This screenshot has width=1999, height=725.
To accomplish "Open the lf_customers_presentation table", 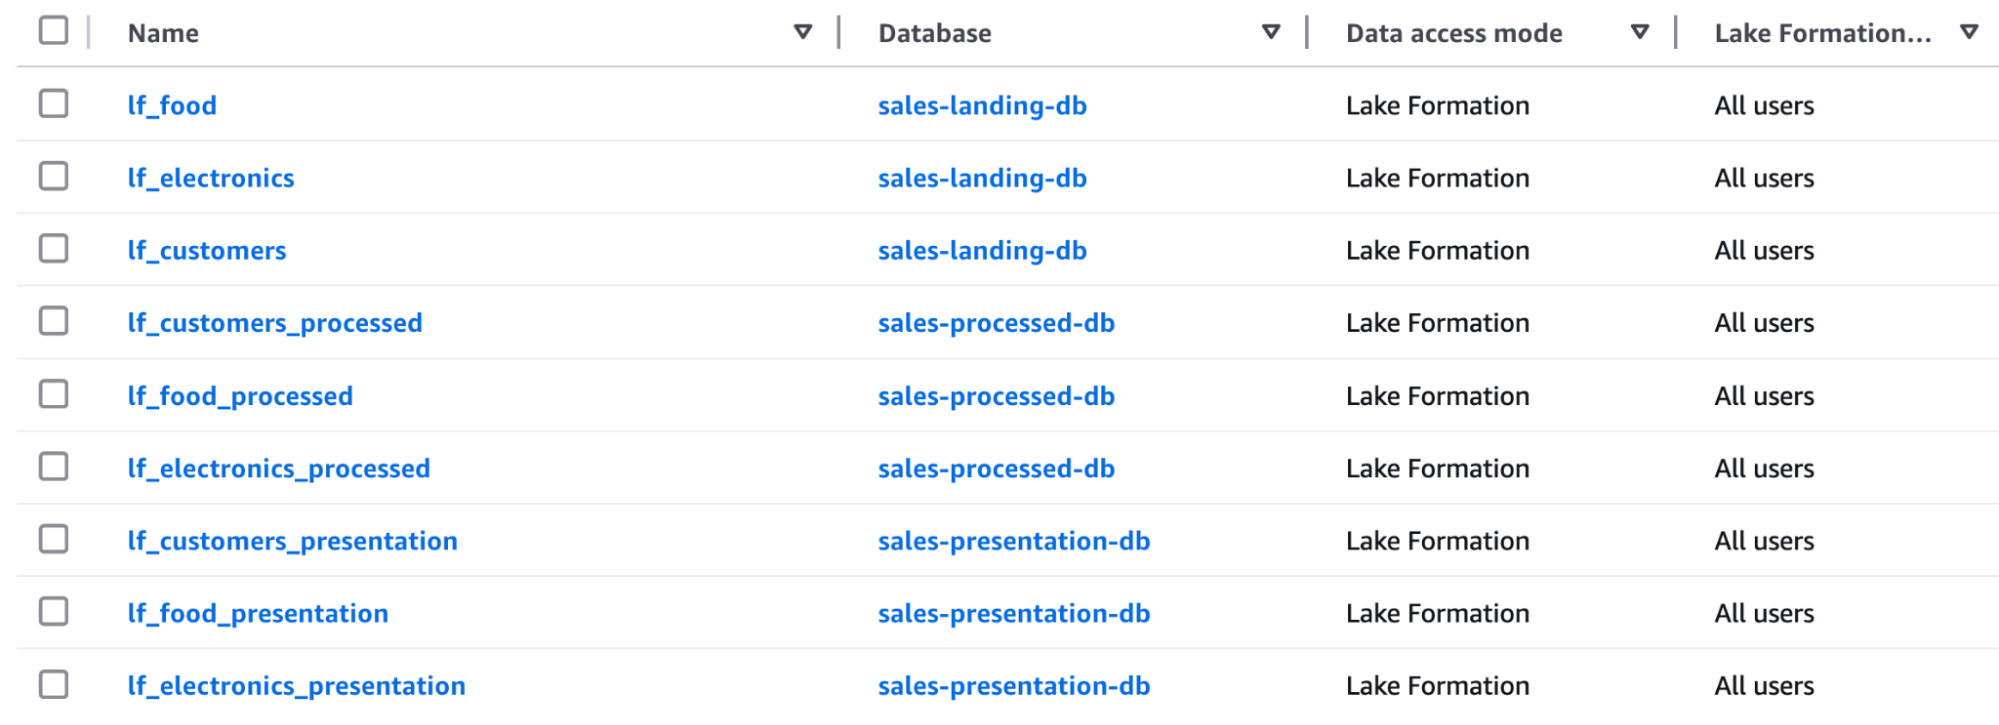I will [x=292, y=541].
